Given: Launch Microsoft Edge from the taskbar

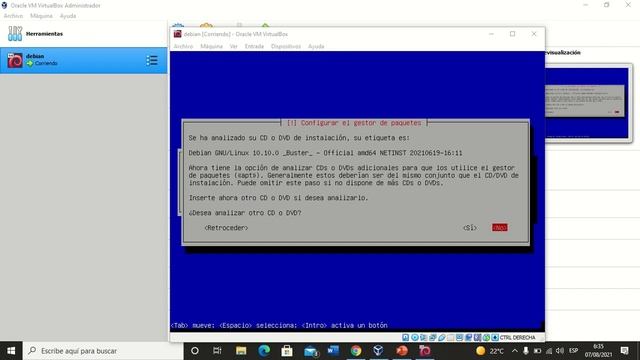Looking at the screenshot, I should [x=264, y=351].
